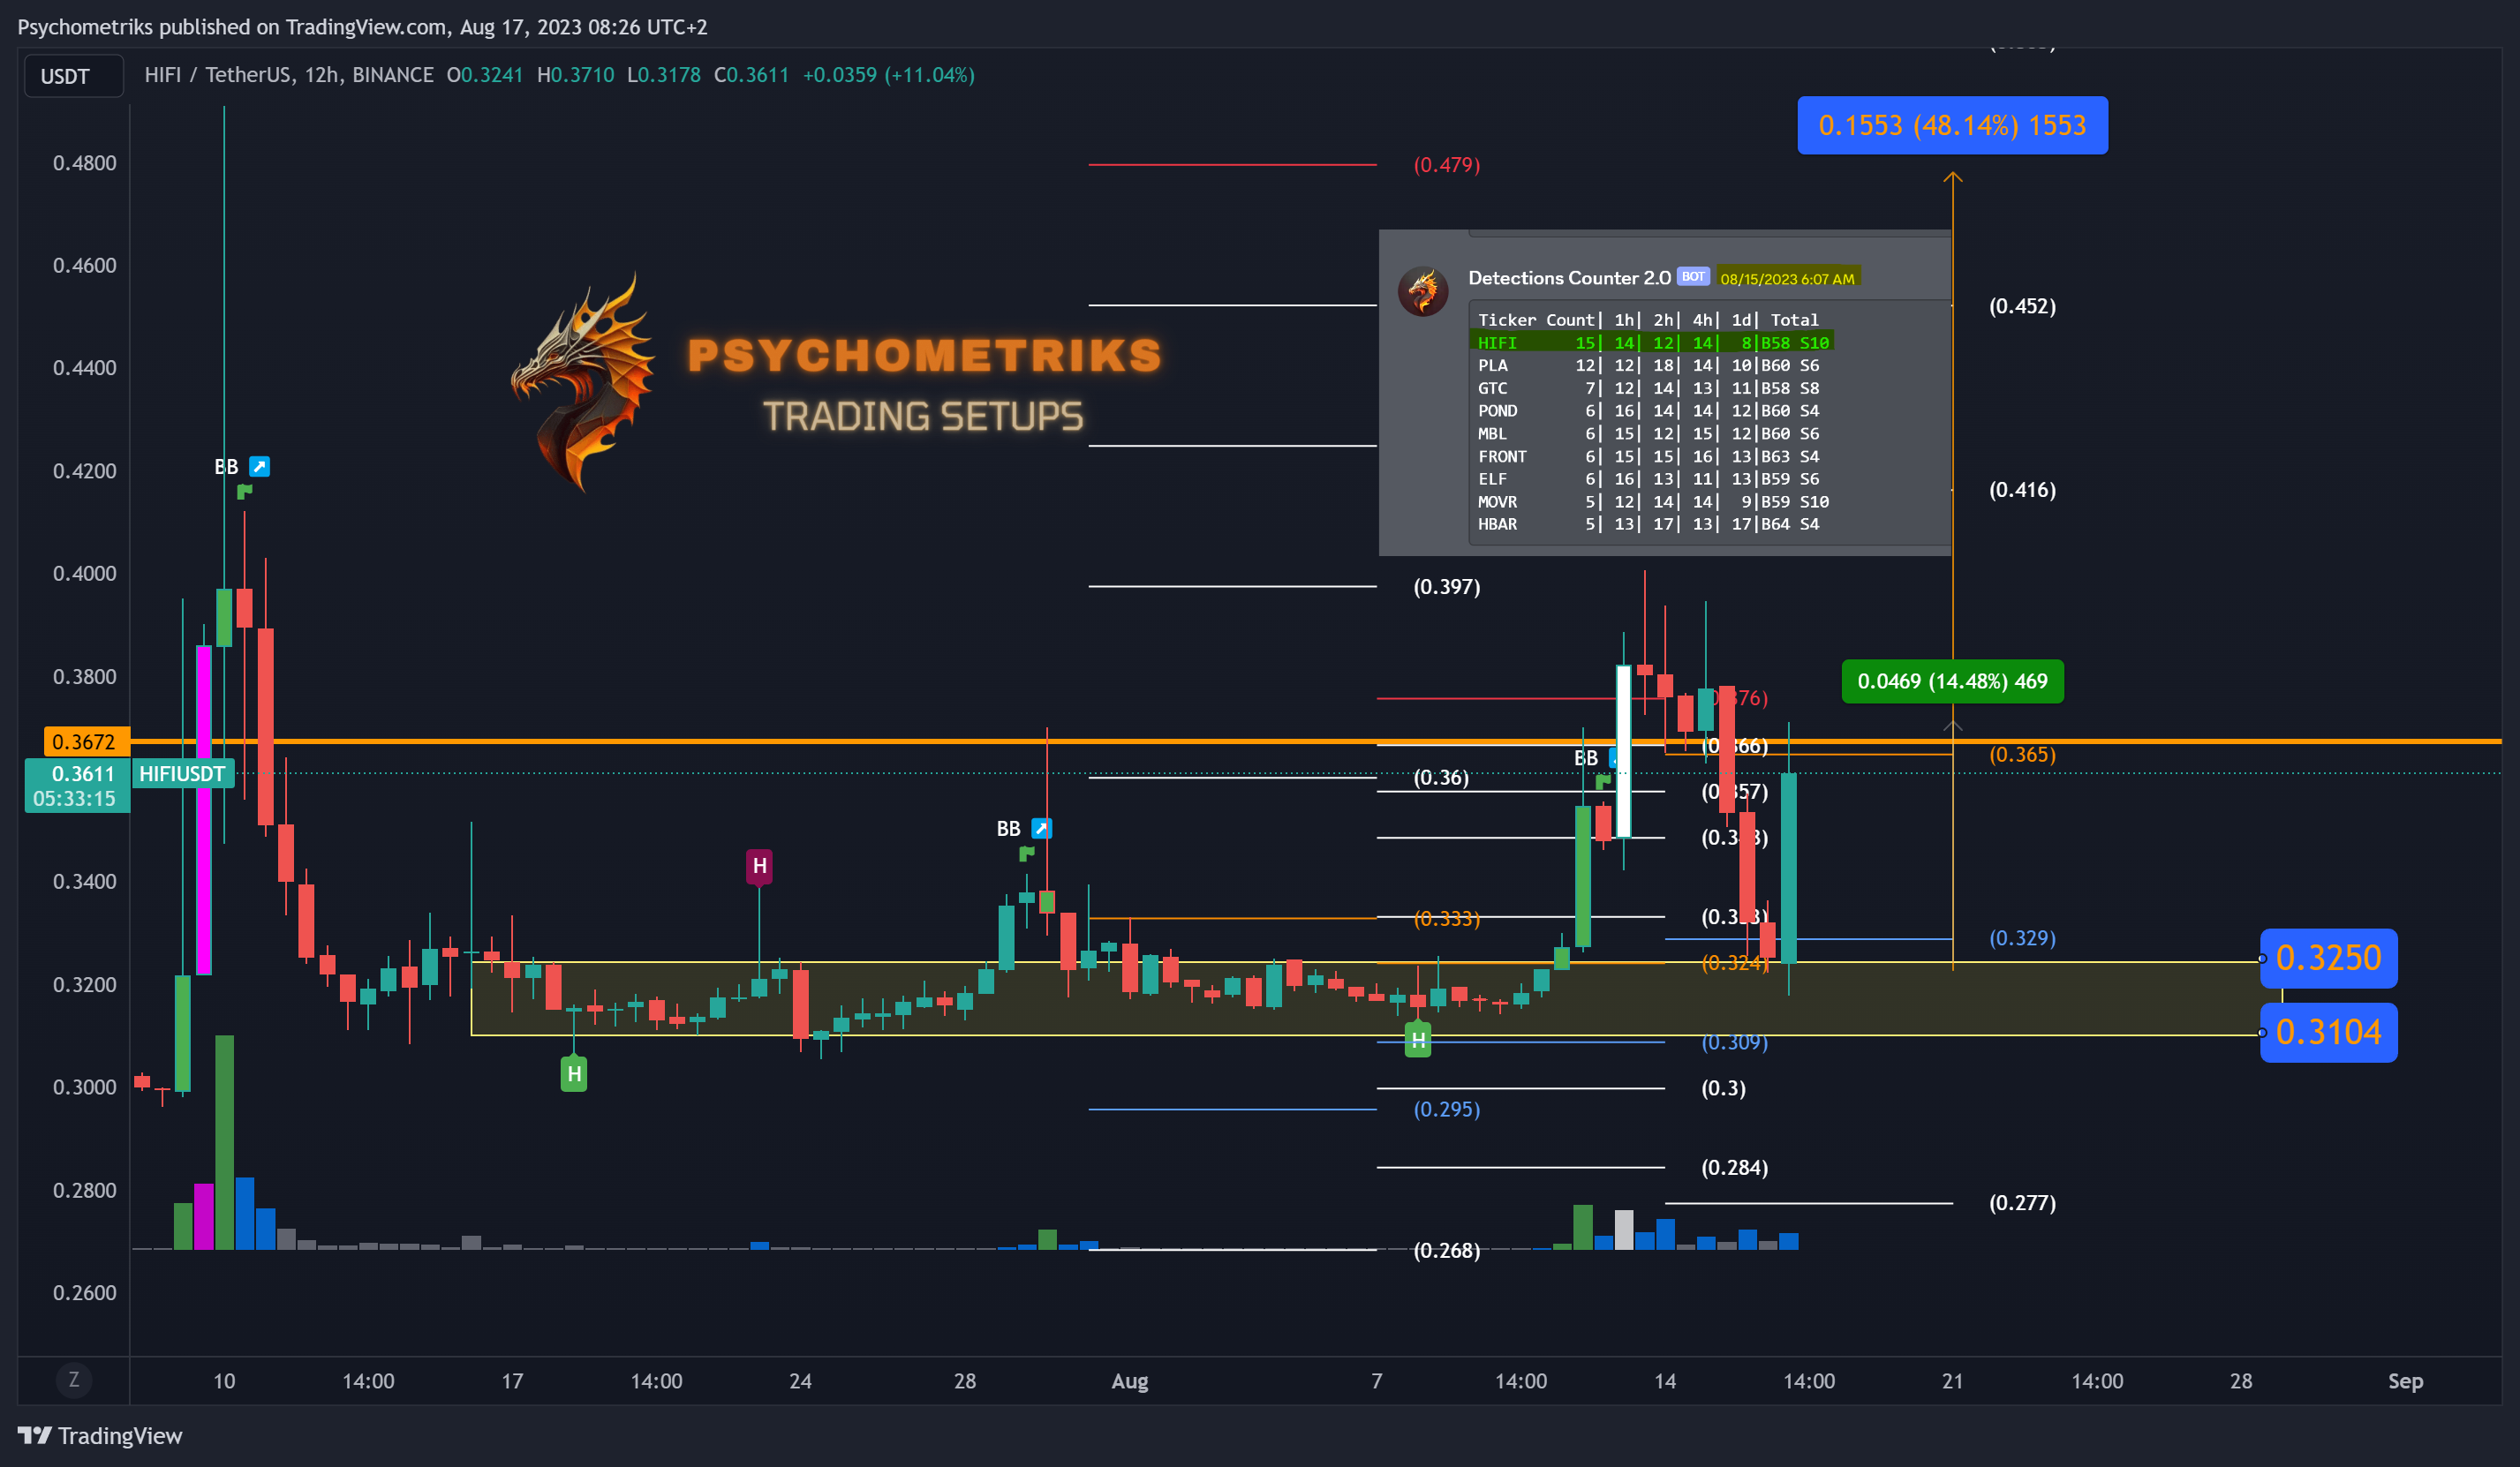2520x1467 pixels.
Task: Click the green flag under the BB label near 0.42
Action: click(244, 491)
